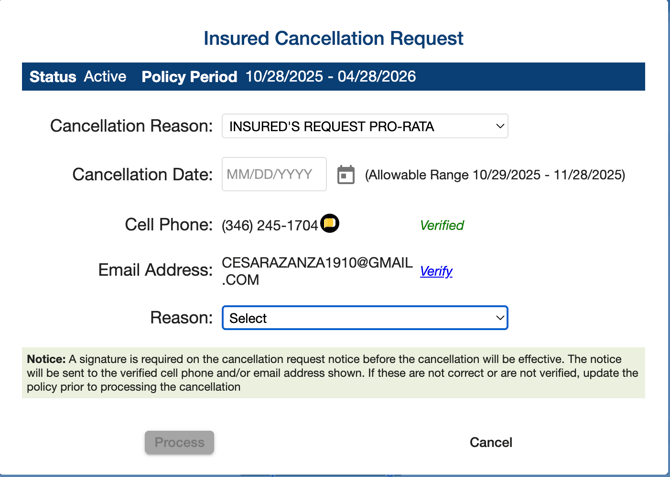Click the 'Email Address:' label

[155, 270]
